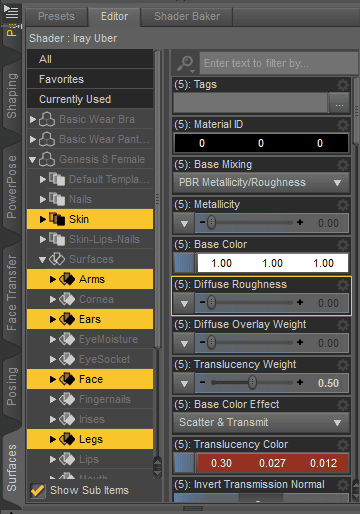
Task: Click the Arms surface icon
Action: [x=67, y=279]
